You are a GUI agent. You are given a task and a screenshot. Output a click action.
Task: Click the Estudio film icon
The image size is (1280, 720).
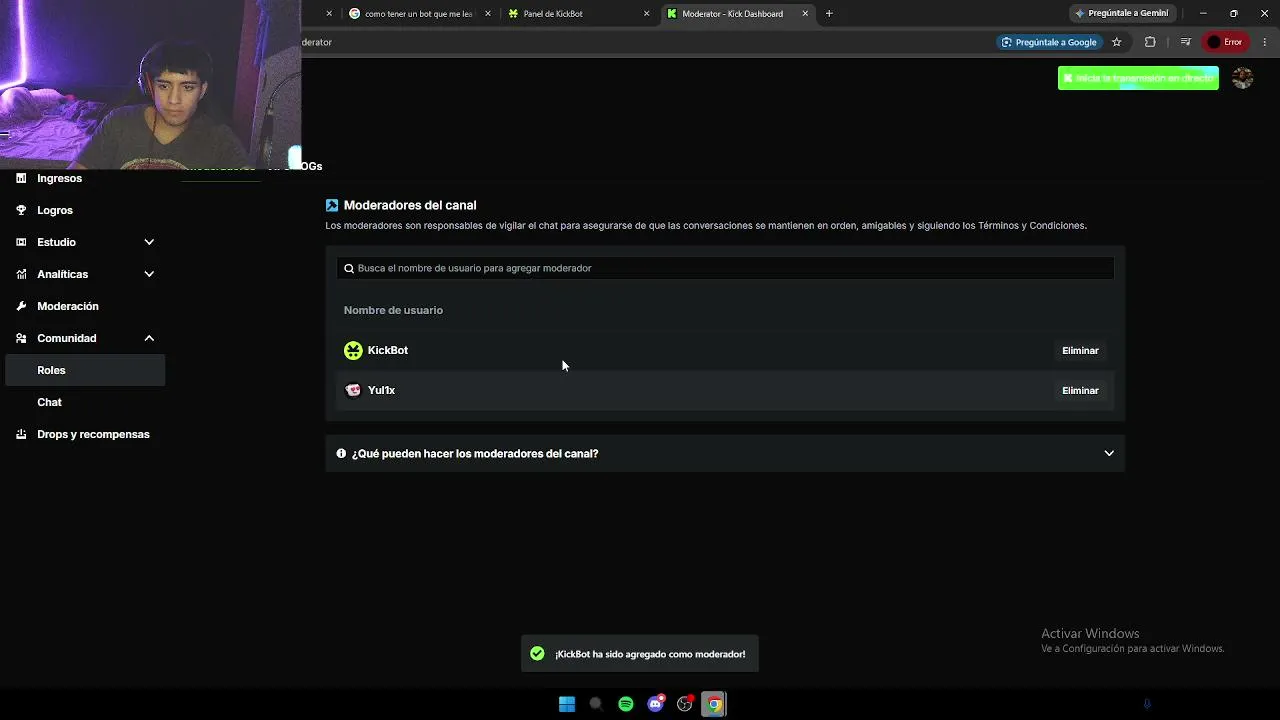21,242
